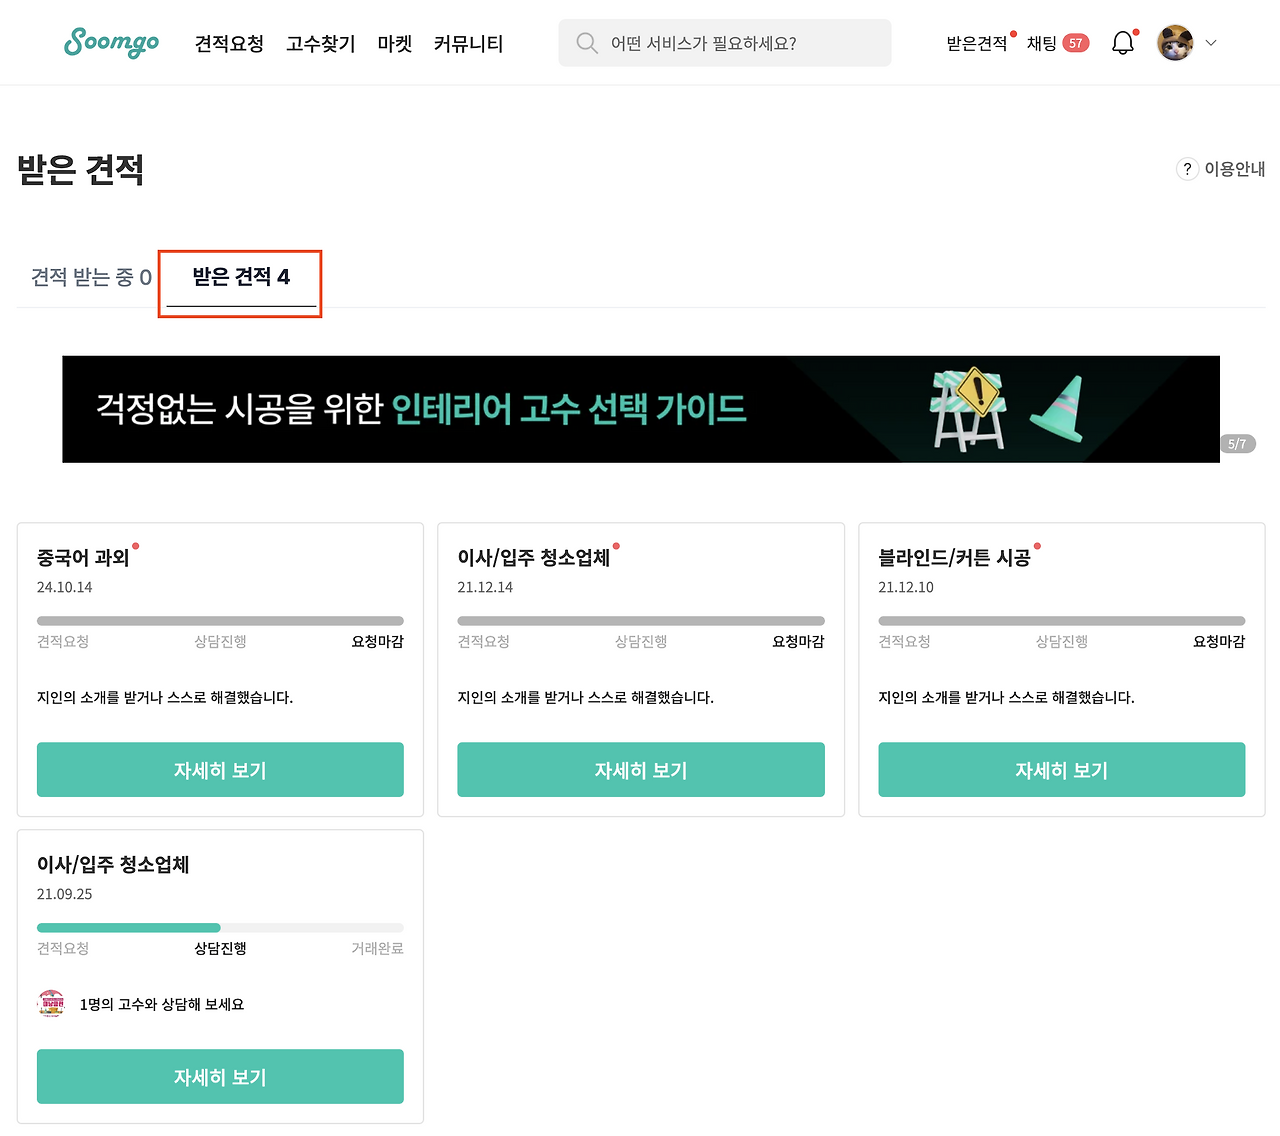Go to the 커뮤니티 menu

click(468, 43)
